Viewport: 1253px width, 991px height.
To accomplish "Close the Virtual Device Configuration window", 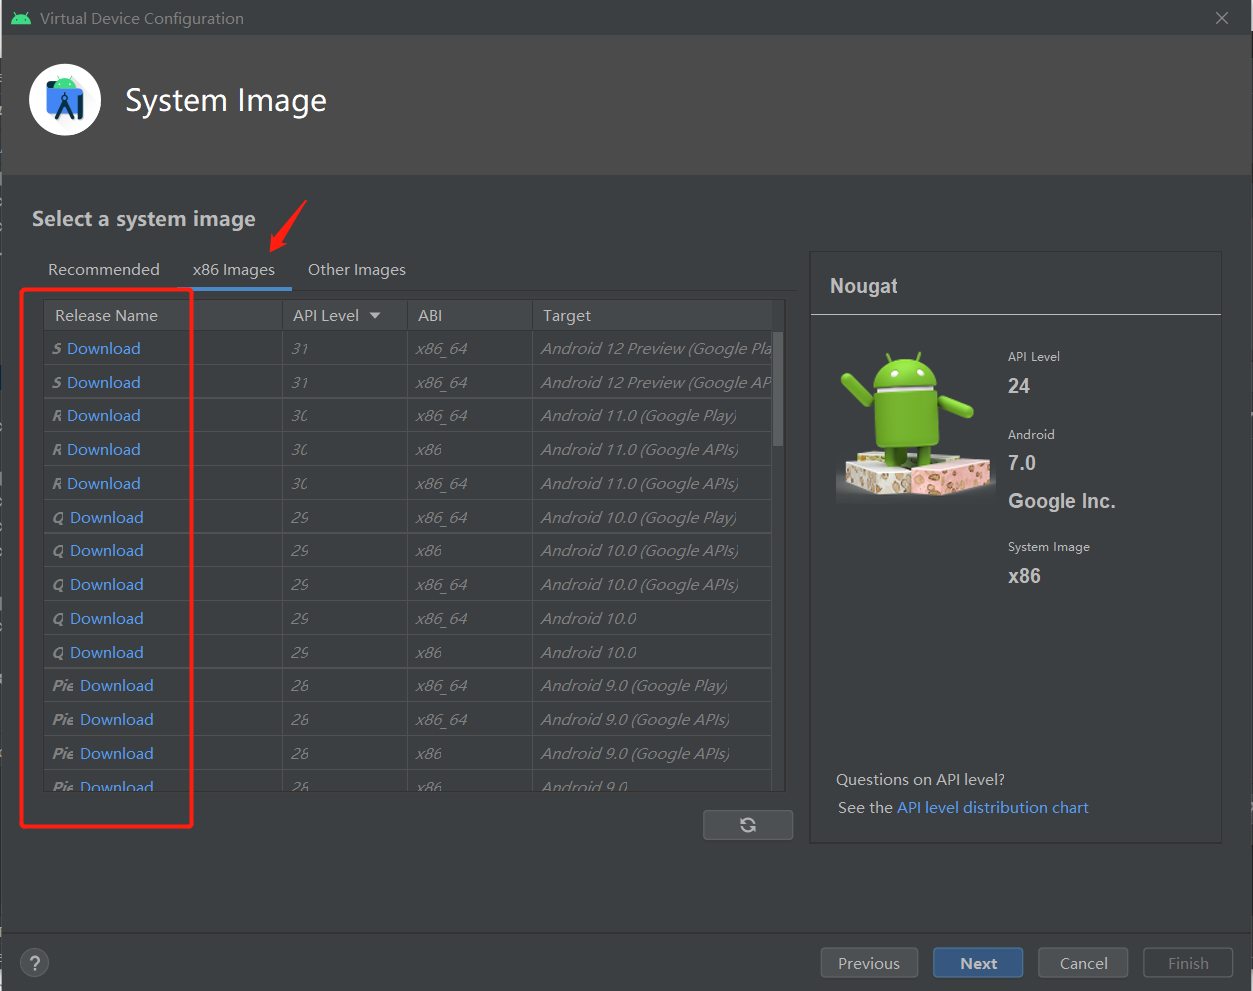I will pyautogui.click(x=1221, y=18).
